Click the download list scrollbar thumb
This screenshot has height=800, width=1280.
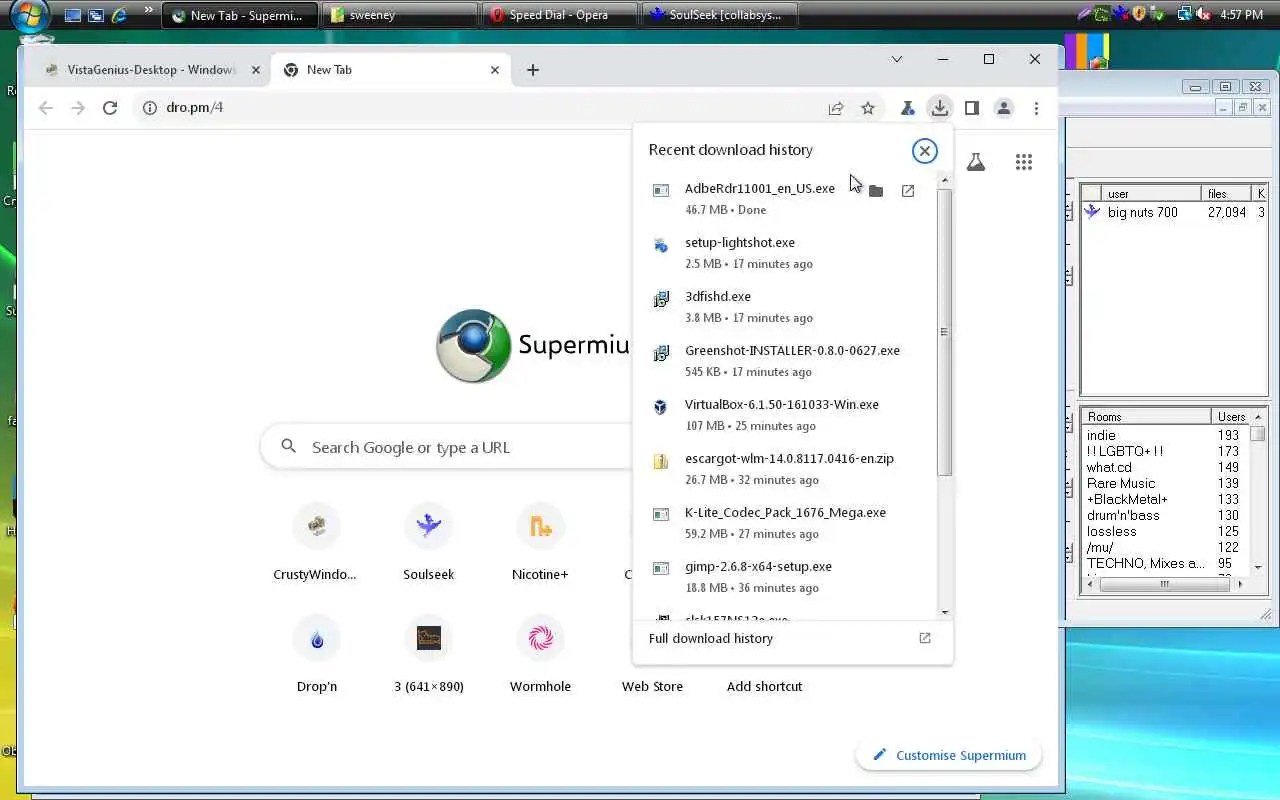click(944, 332)
